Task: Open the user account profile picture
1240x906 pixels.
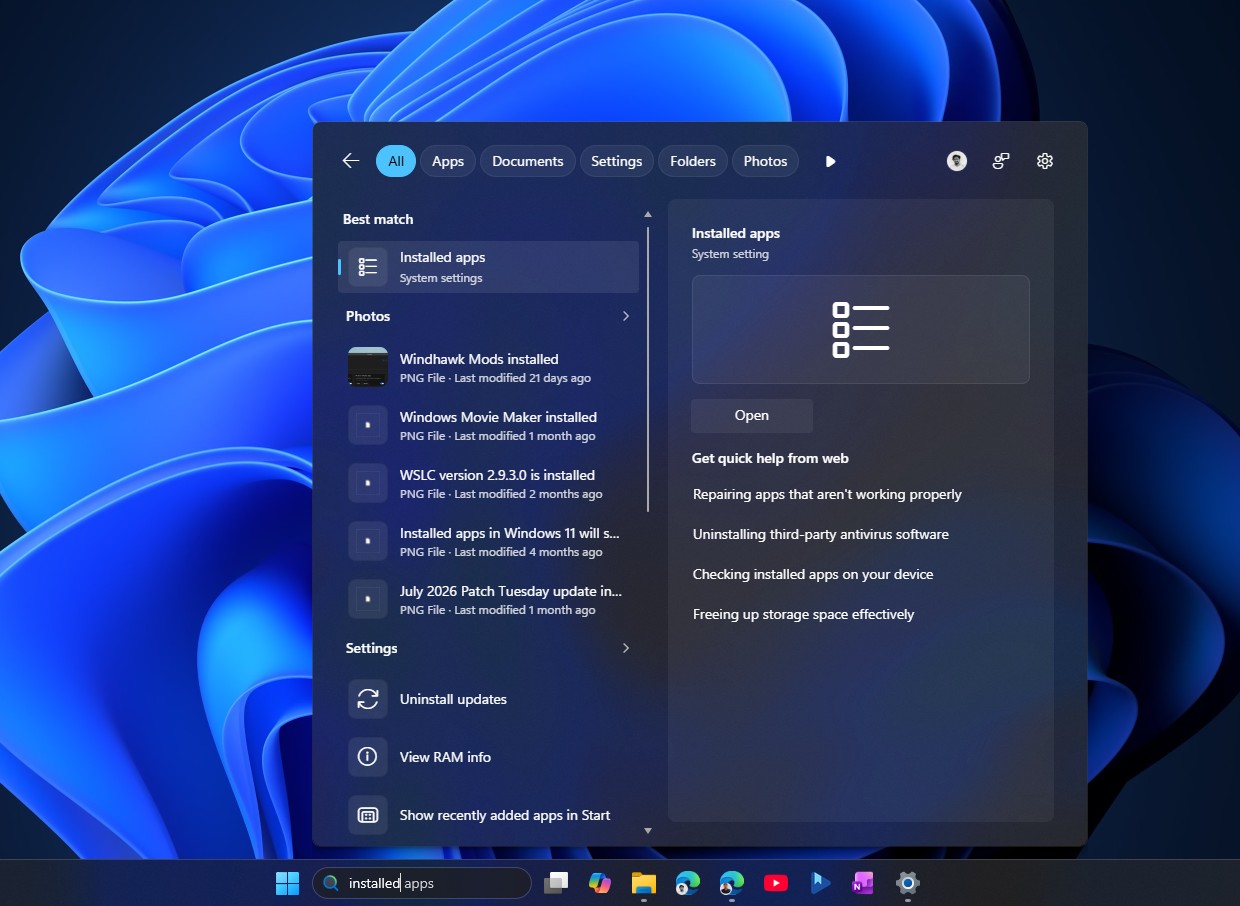Action: coord(957,161)
